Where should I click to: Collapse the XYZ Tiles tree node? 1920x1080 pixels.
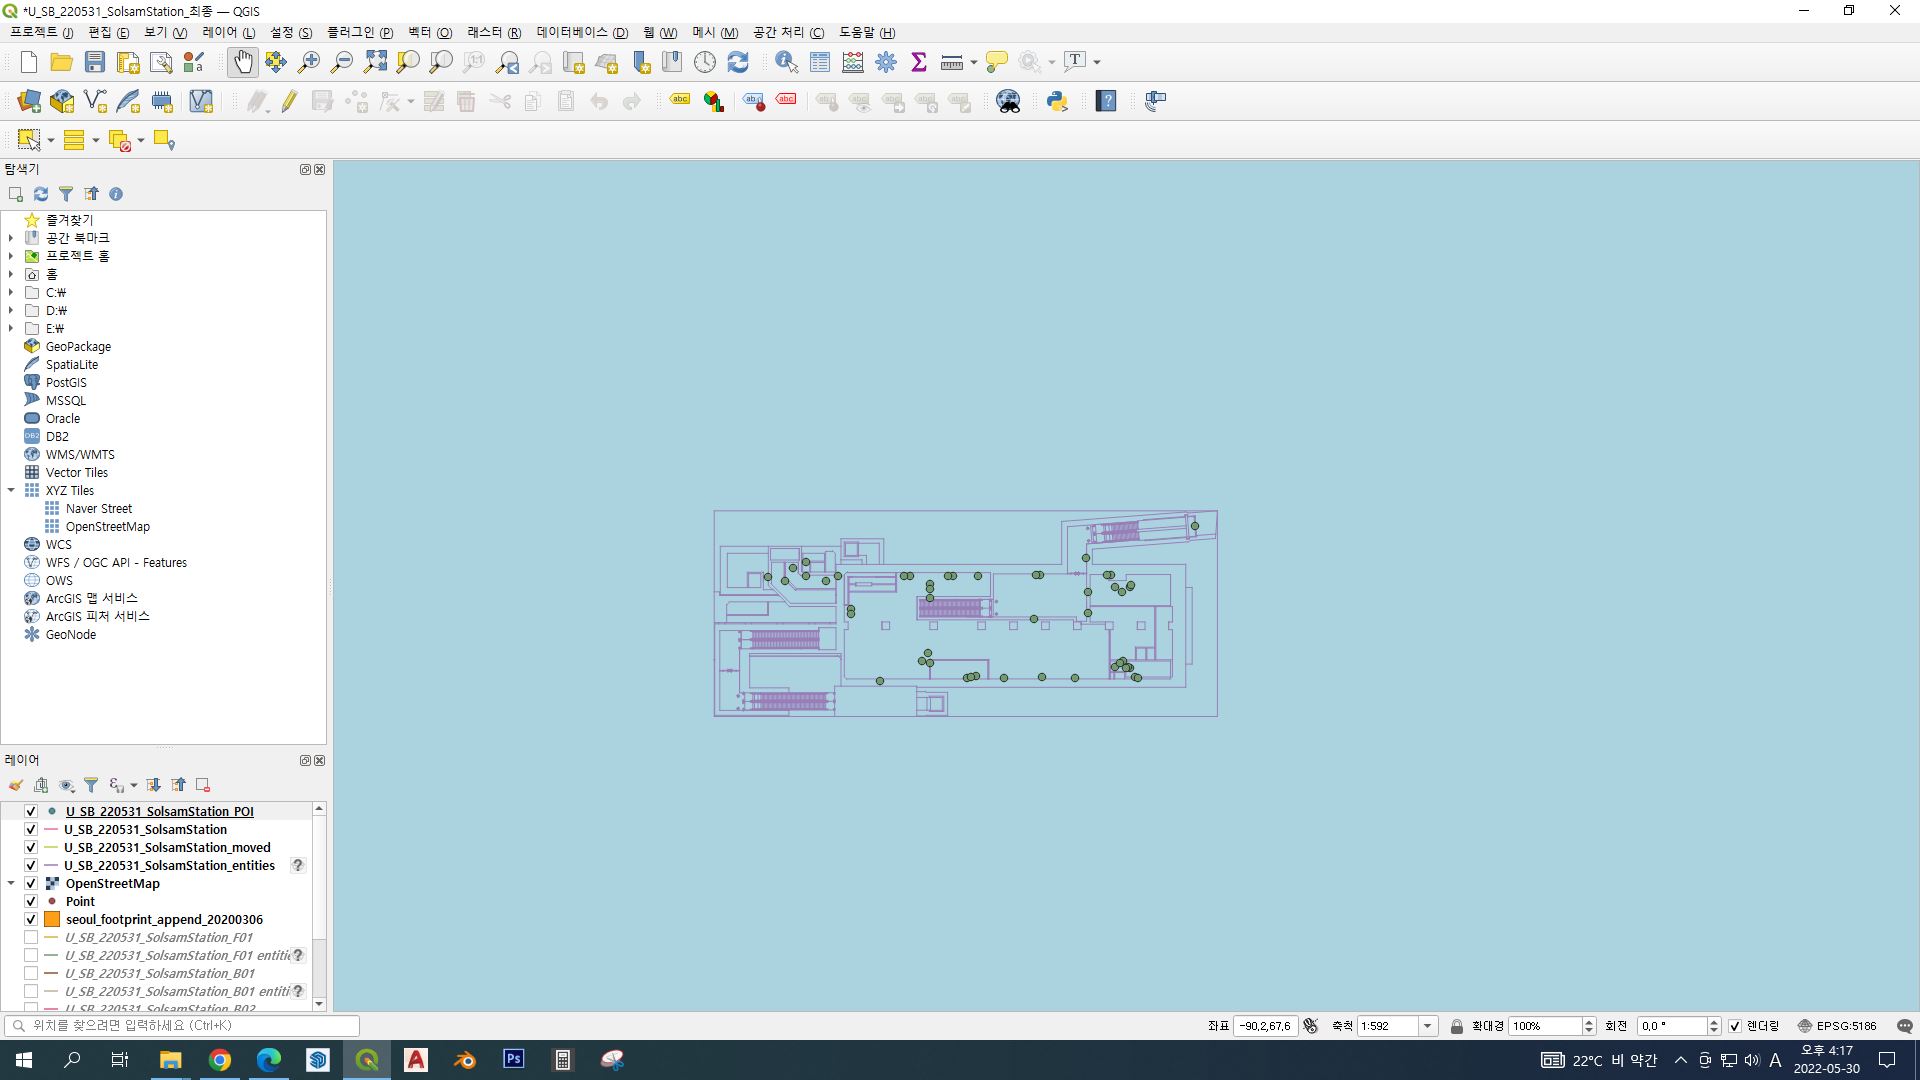click(x=11, y=490)
